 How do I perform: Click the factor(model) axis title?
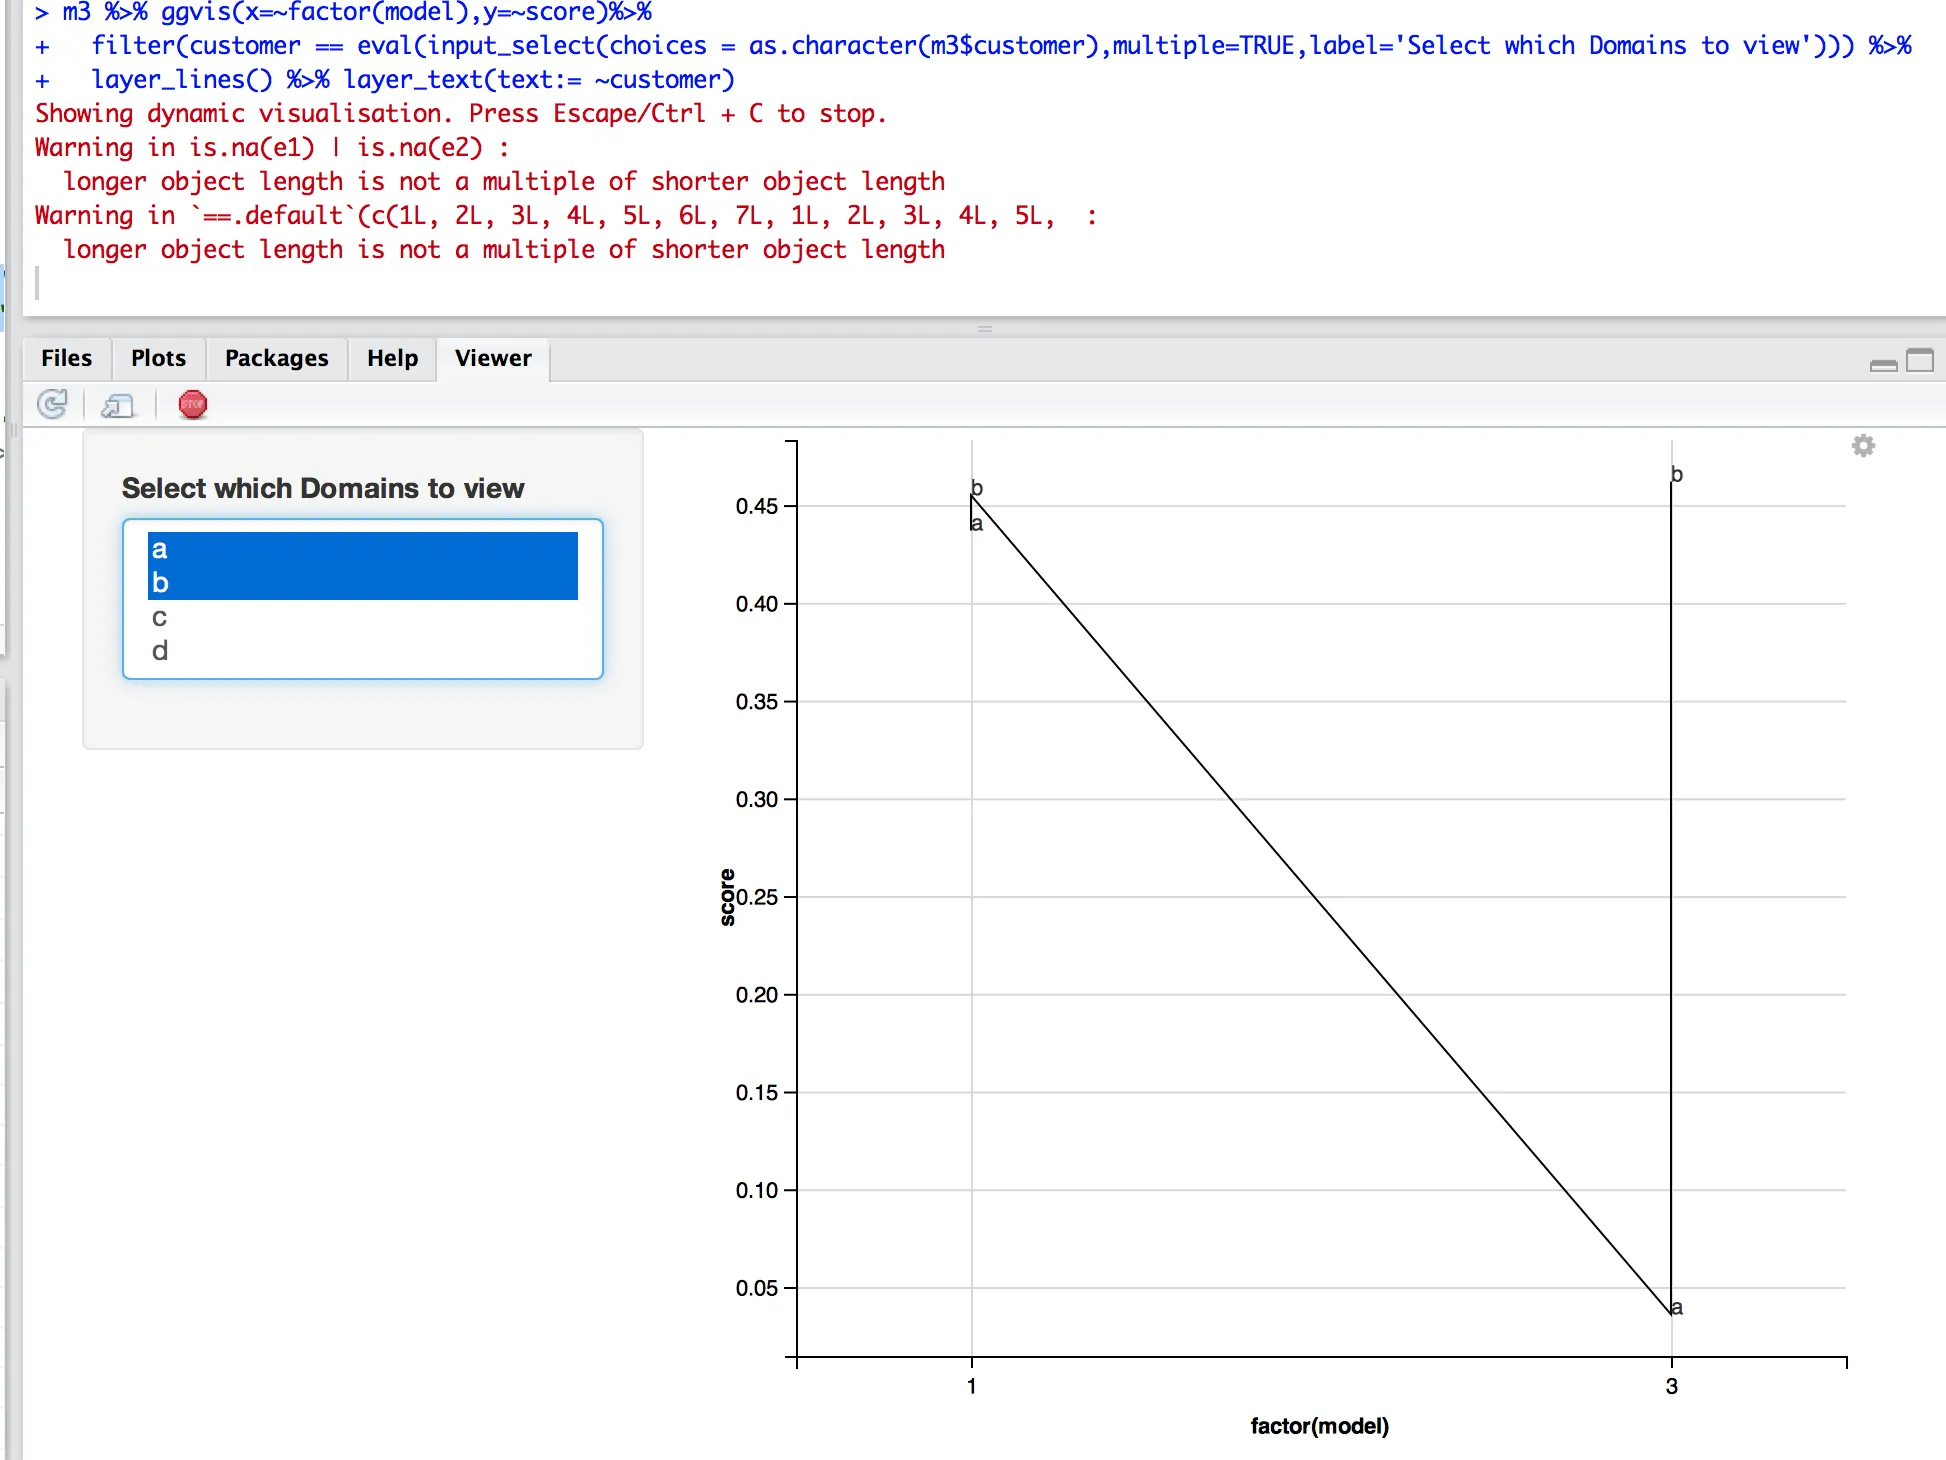tap(1319, 1426)
